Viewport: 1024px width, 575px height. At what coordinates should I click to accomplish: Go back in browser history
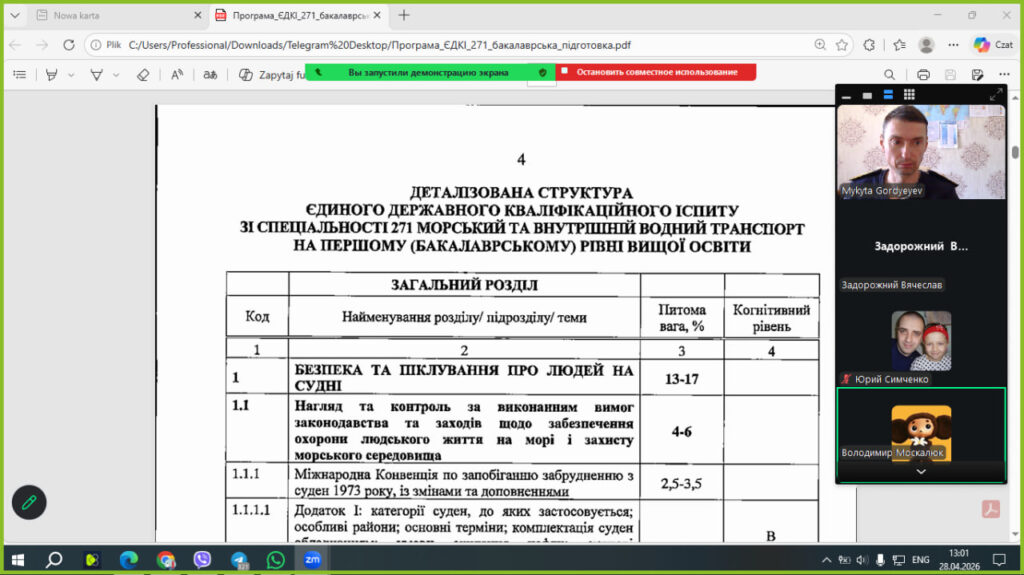click(x=15, y=44)
